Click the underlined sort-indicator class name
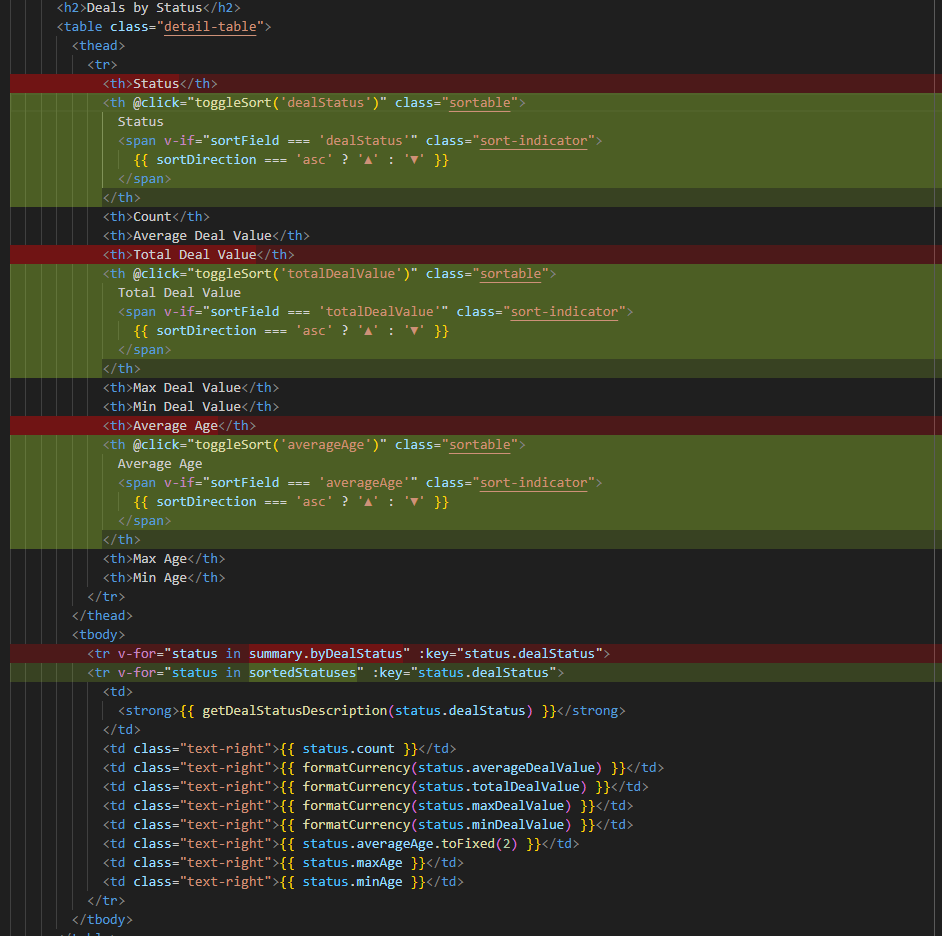This screenshot has height=936, width=942. 534,140
